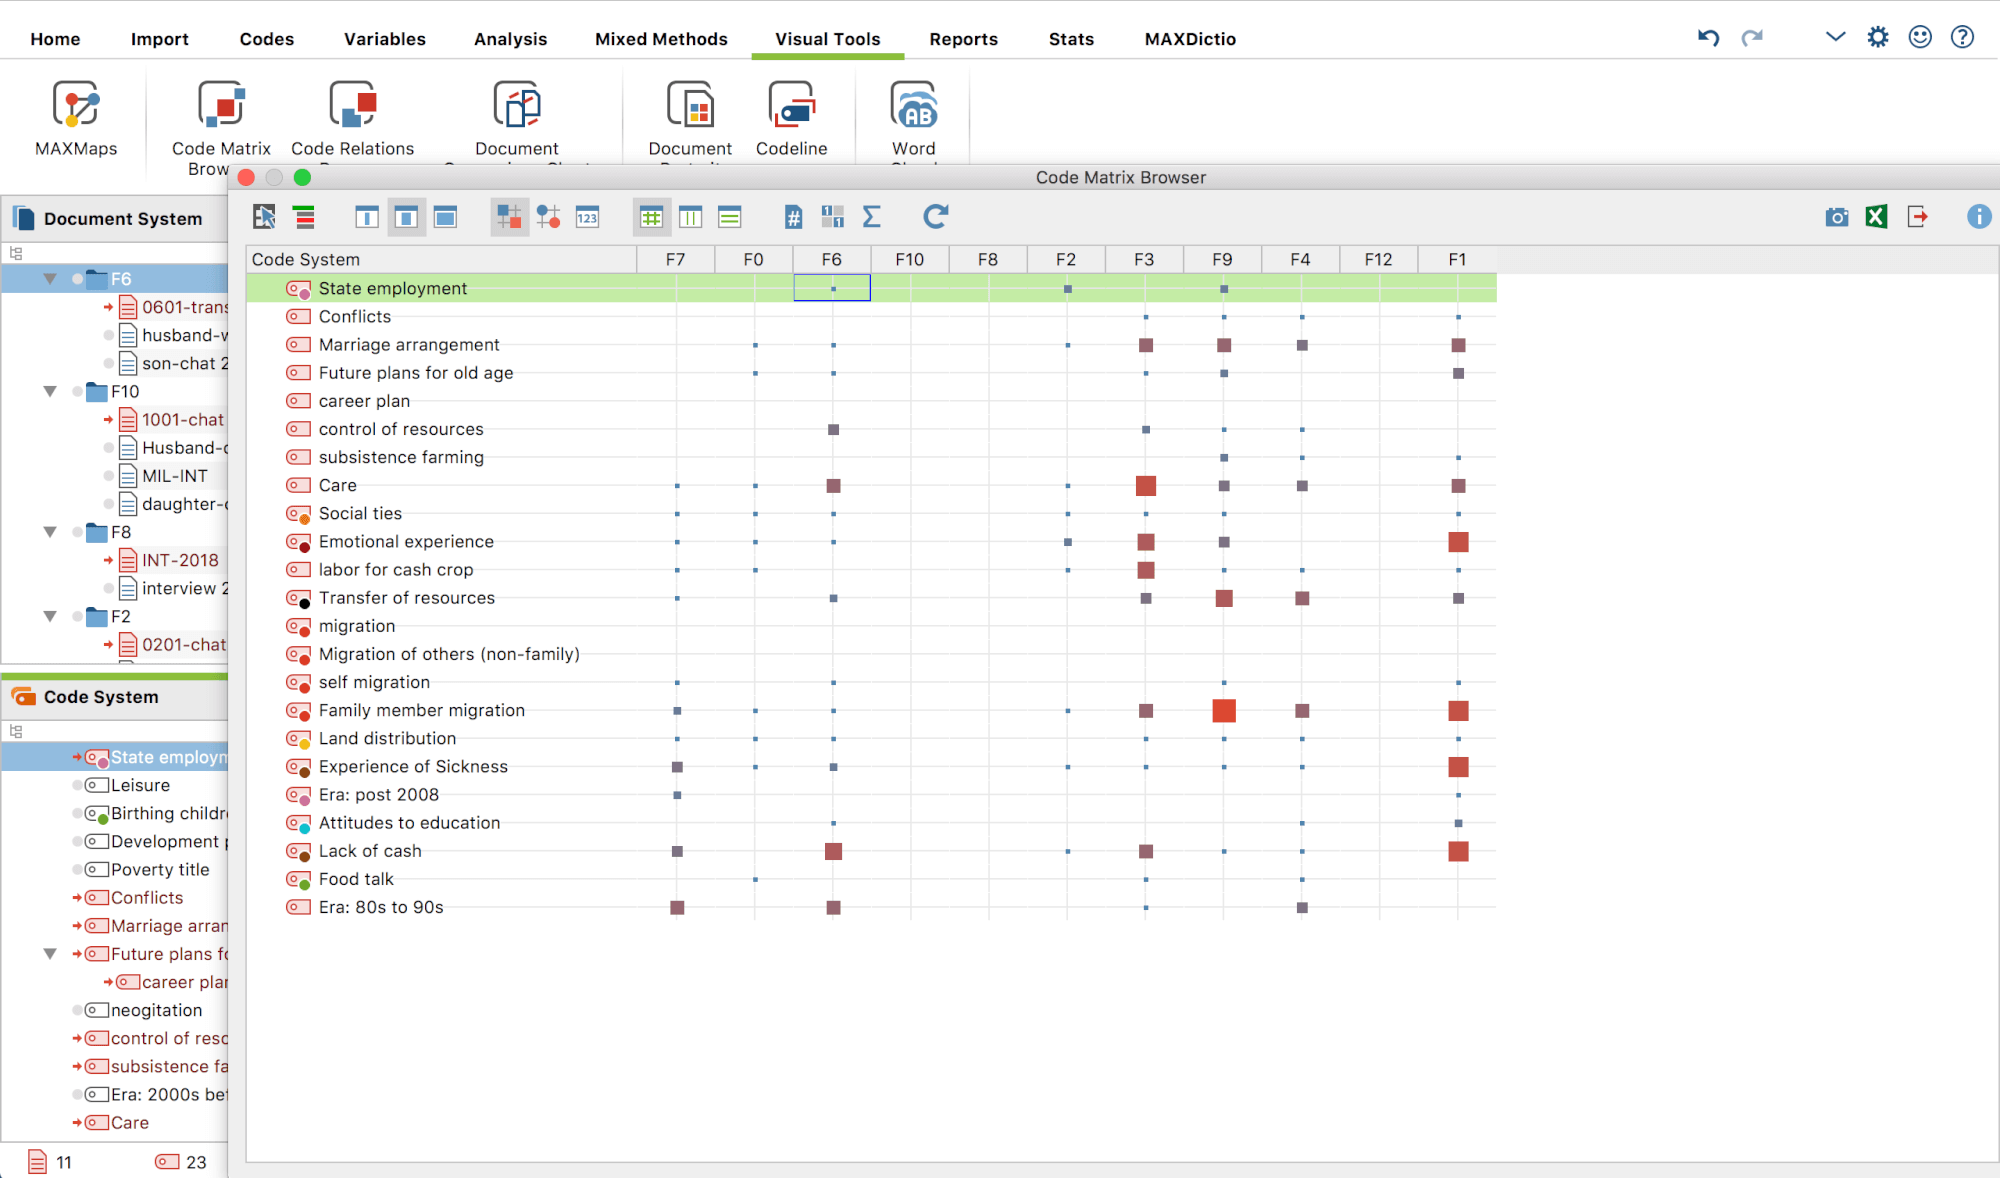Image resolution: width=2000 pixels, height=1178 pixels.
Task: Click the F9 column header
Action: pos(1222,259)
